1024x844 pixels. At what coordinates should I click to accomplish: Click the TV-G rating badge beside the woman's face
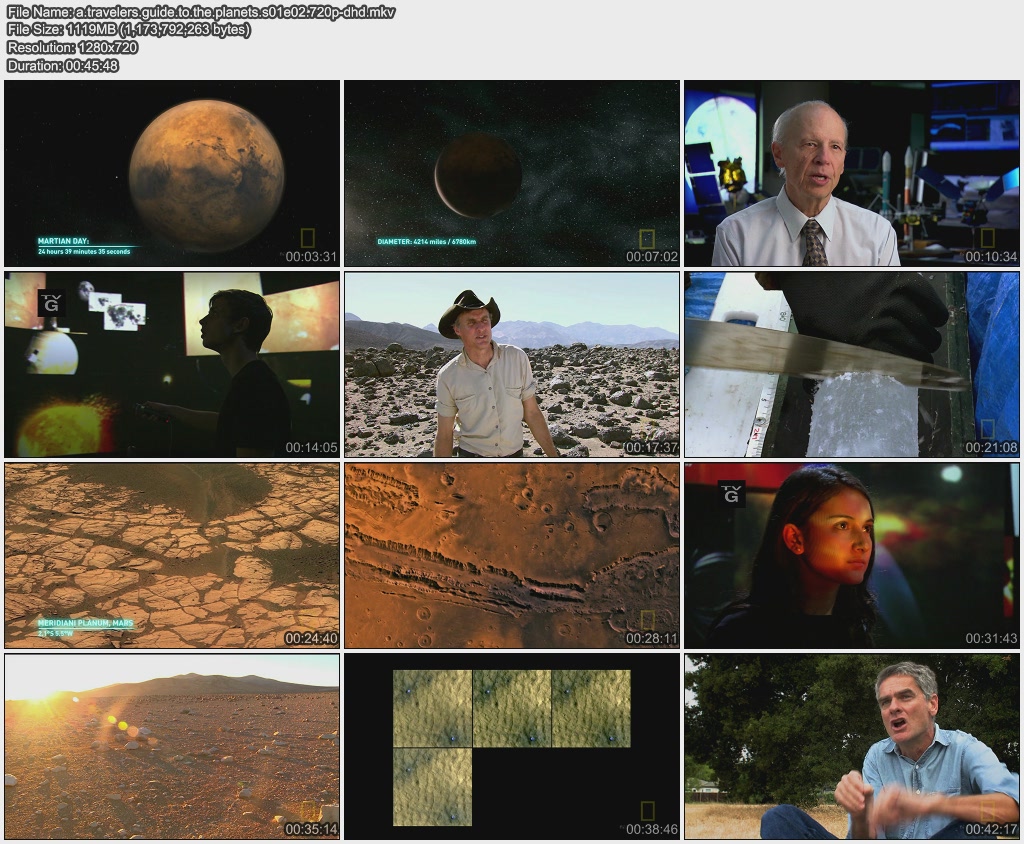[731, 492]
